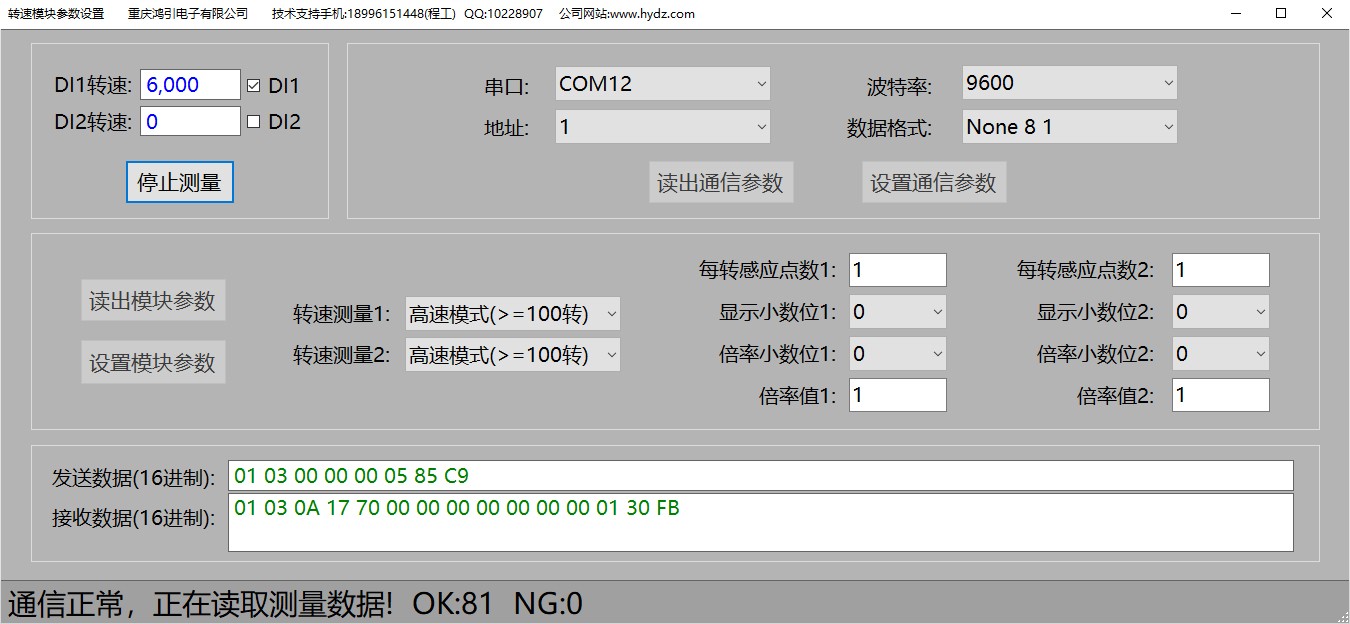Click the DI1转速 value field
This screenshot has width=1350, height=624.
[x=190, y=86]
